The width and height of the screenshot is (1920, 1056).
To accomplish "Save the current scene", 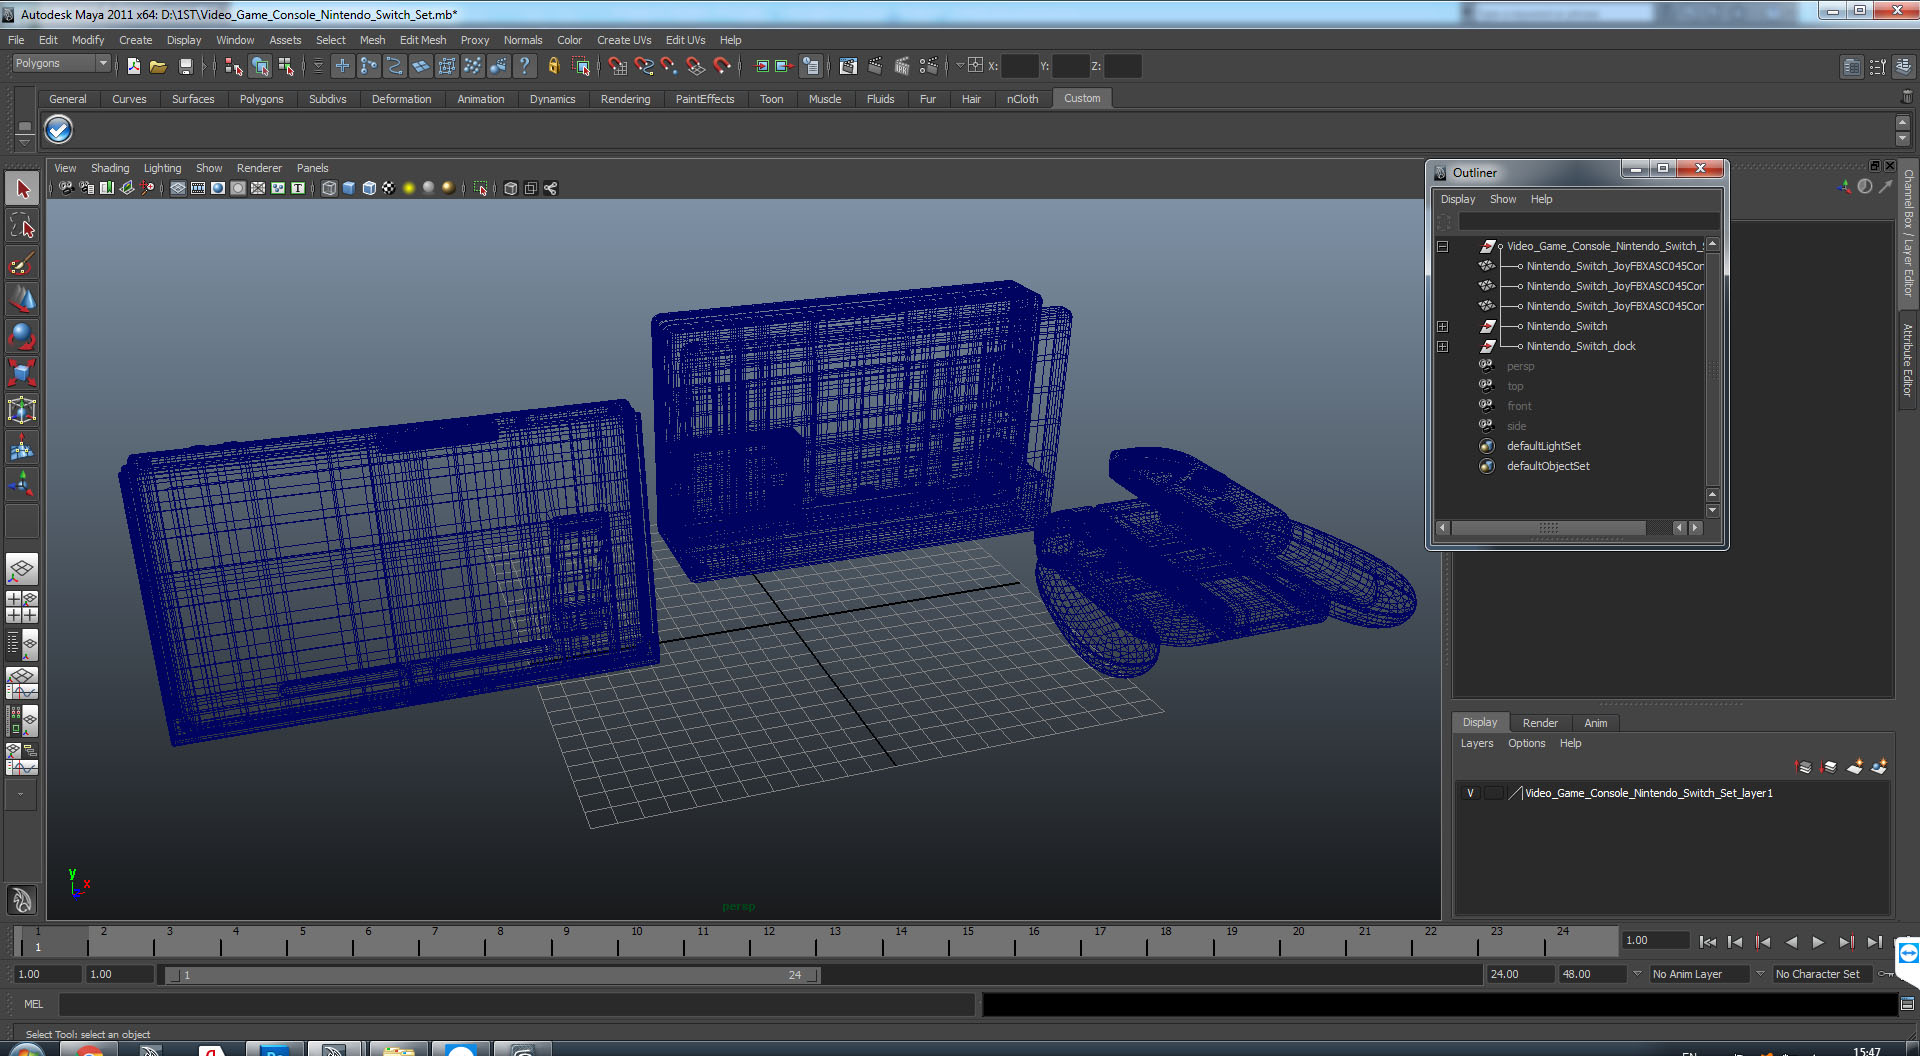I will [185, 66].
